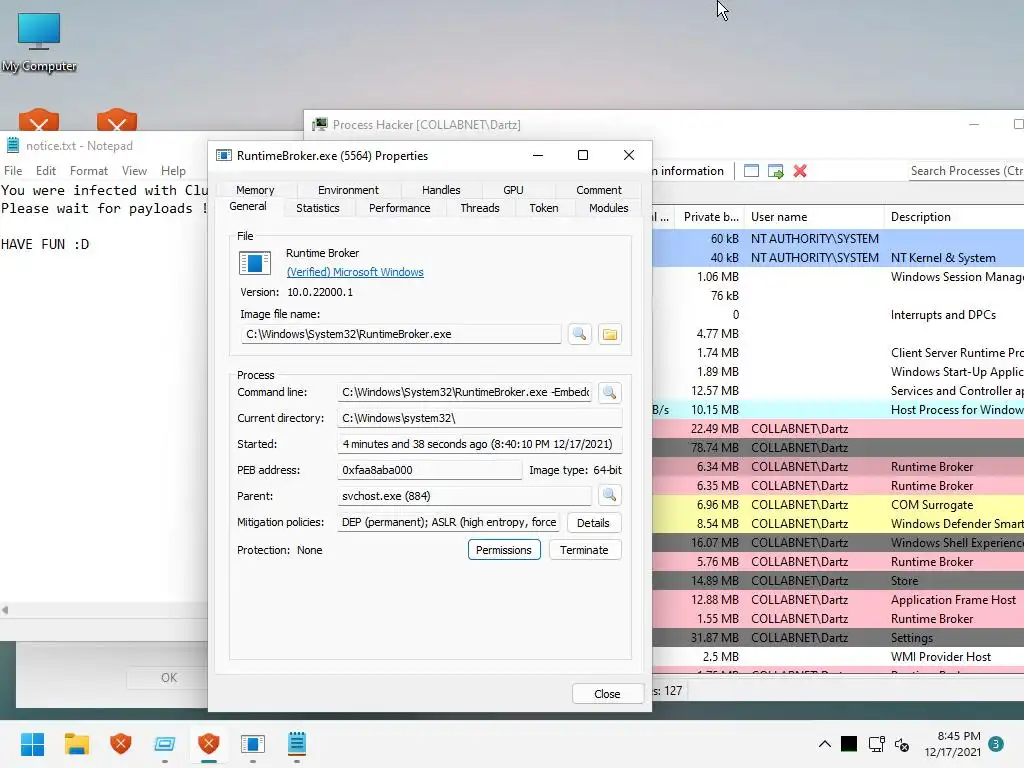This screenshot has height=768, width=1024.
Task: Open the muted volume tray icon
Action: pos(902,744)
